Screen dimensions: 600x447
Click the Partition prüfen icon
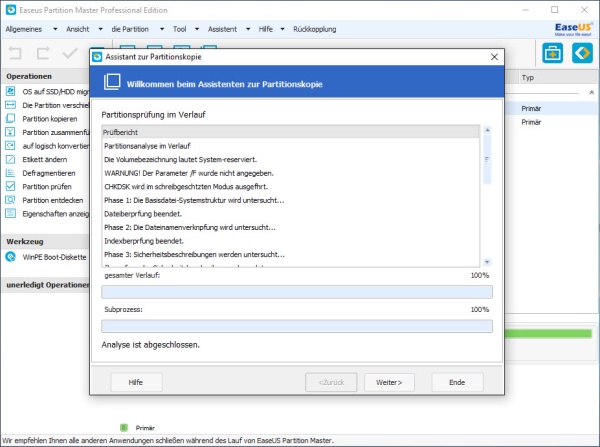click(10, 186)
